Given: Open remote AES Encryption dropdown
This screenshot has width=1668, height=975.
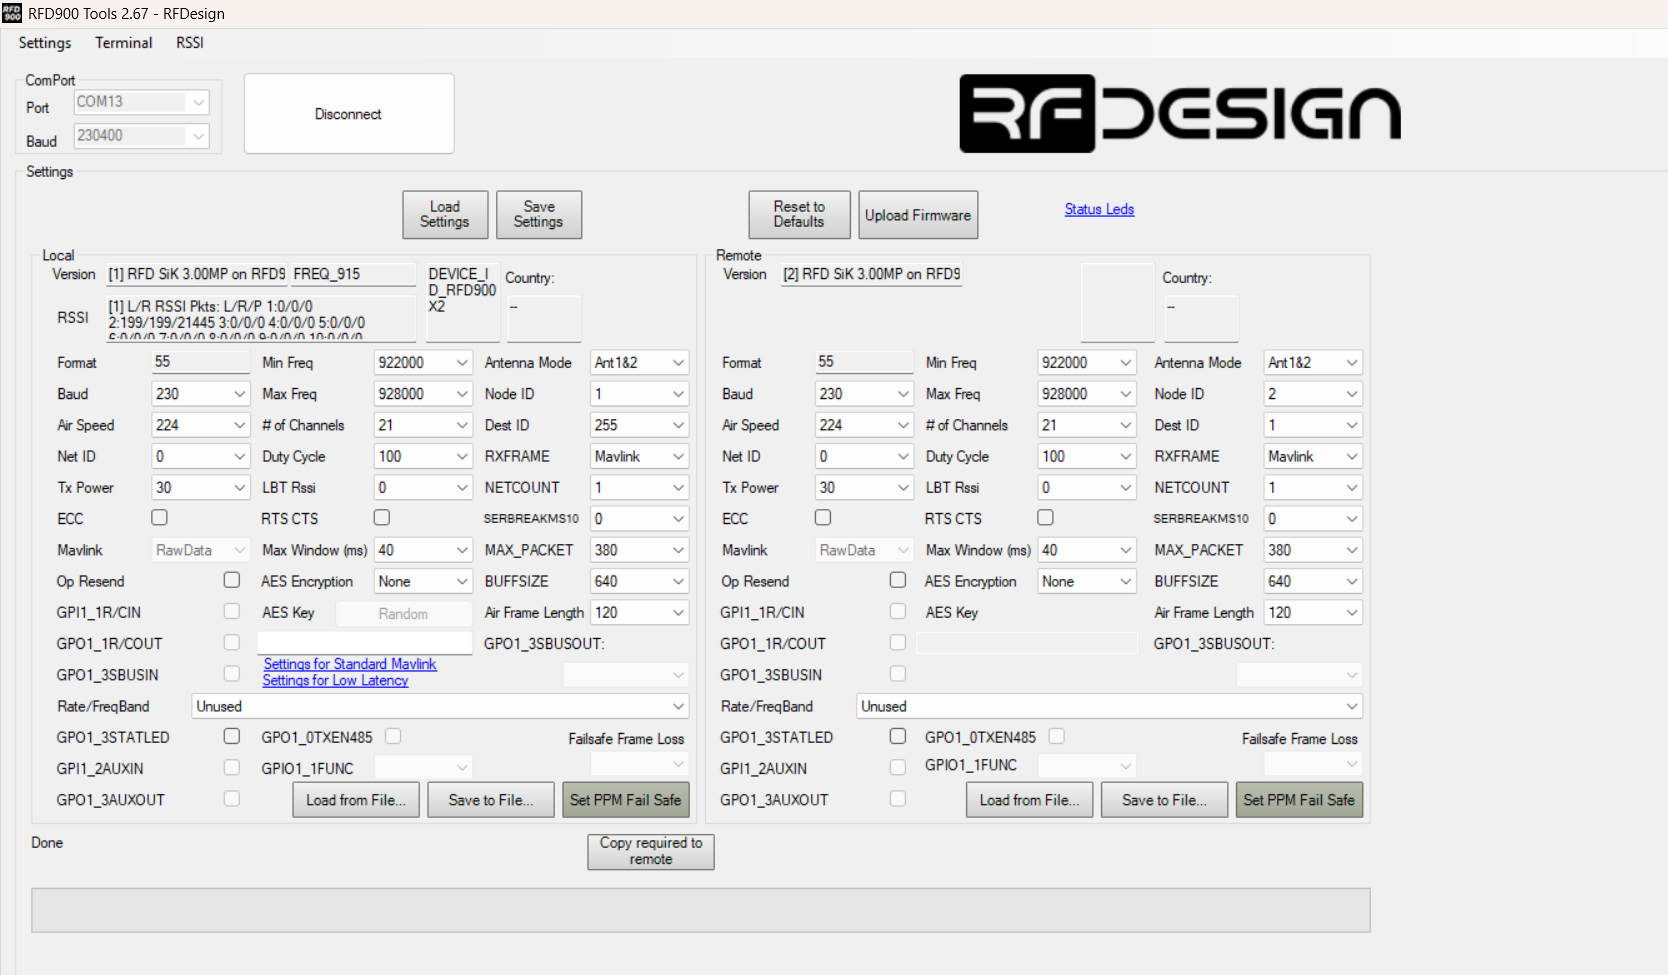Looking at the screenshot, I should click(1087, 581).
